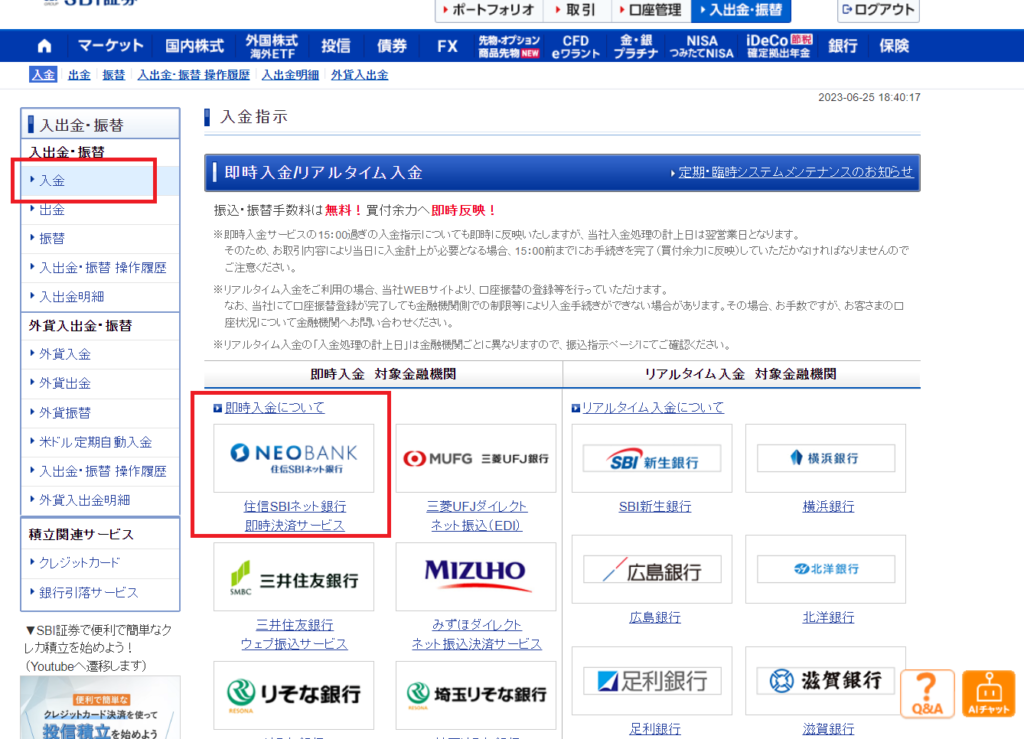Open the 国内株式 menu

click(x=194, y=46)
